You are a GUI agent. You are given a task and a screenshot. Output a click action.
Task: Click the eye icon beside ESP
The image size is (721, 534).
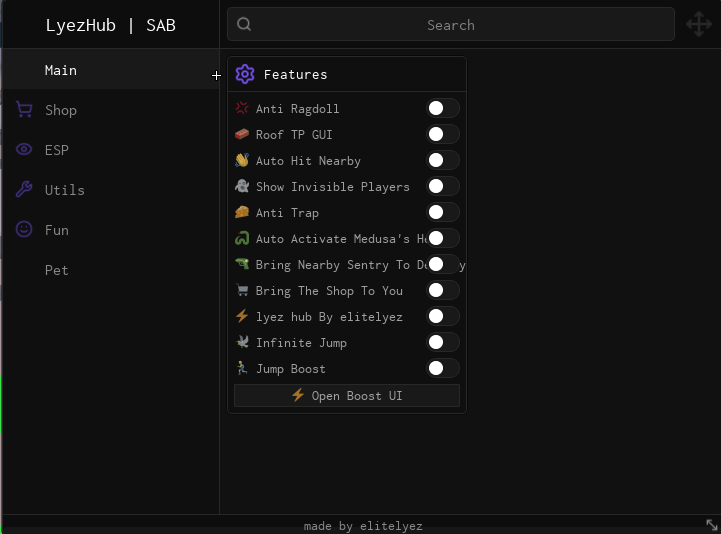(x=24, y=150)
